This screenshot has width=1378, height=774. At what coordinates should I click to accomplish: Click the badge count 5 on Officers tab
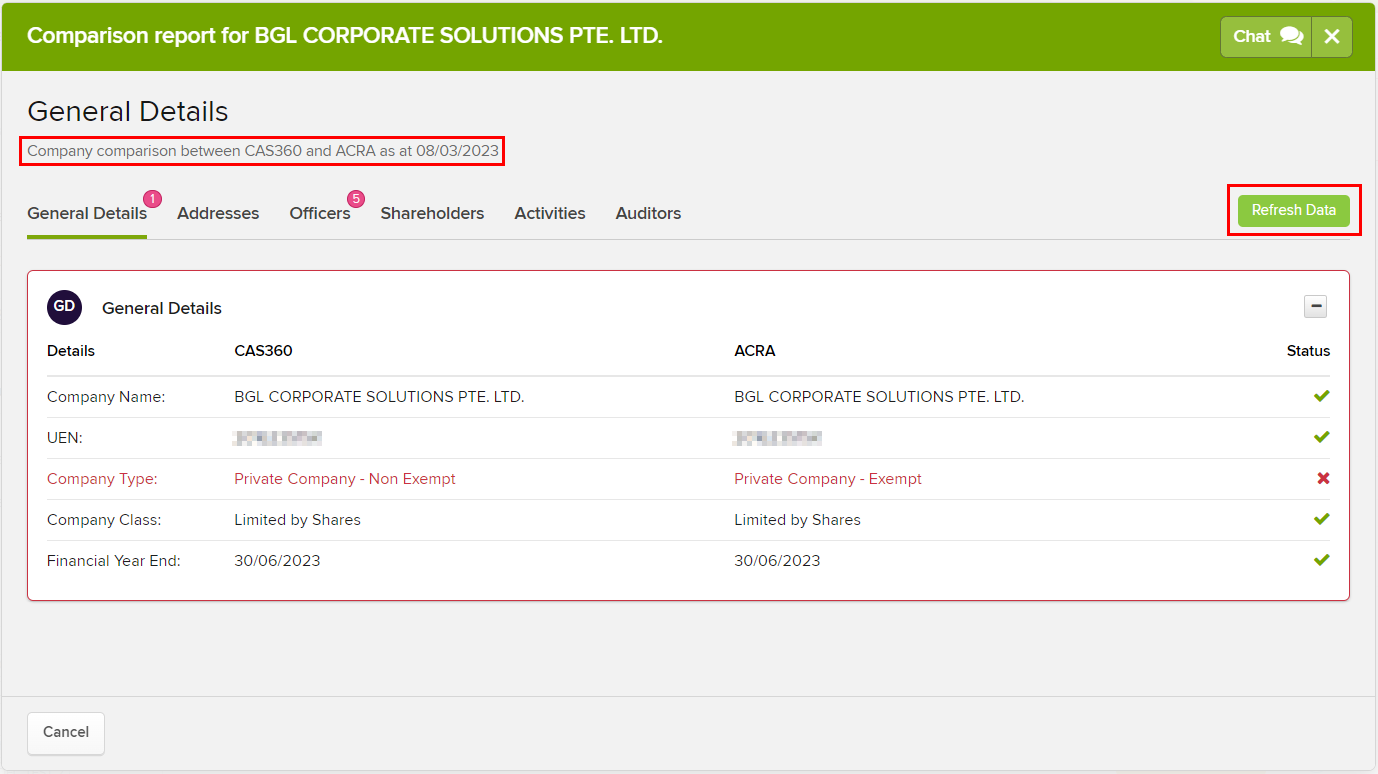click(356, 199)
